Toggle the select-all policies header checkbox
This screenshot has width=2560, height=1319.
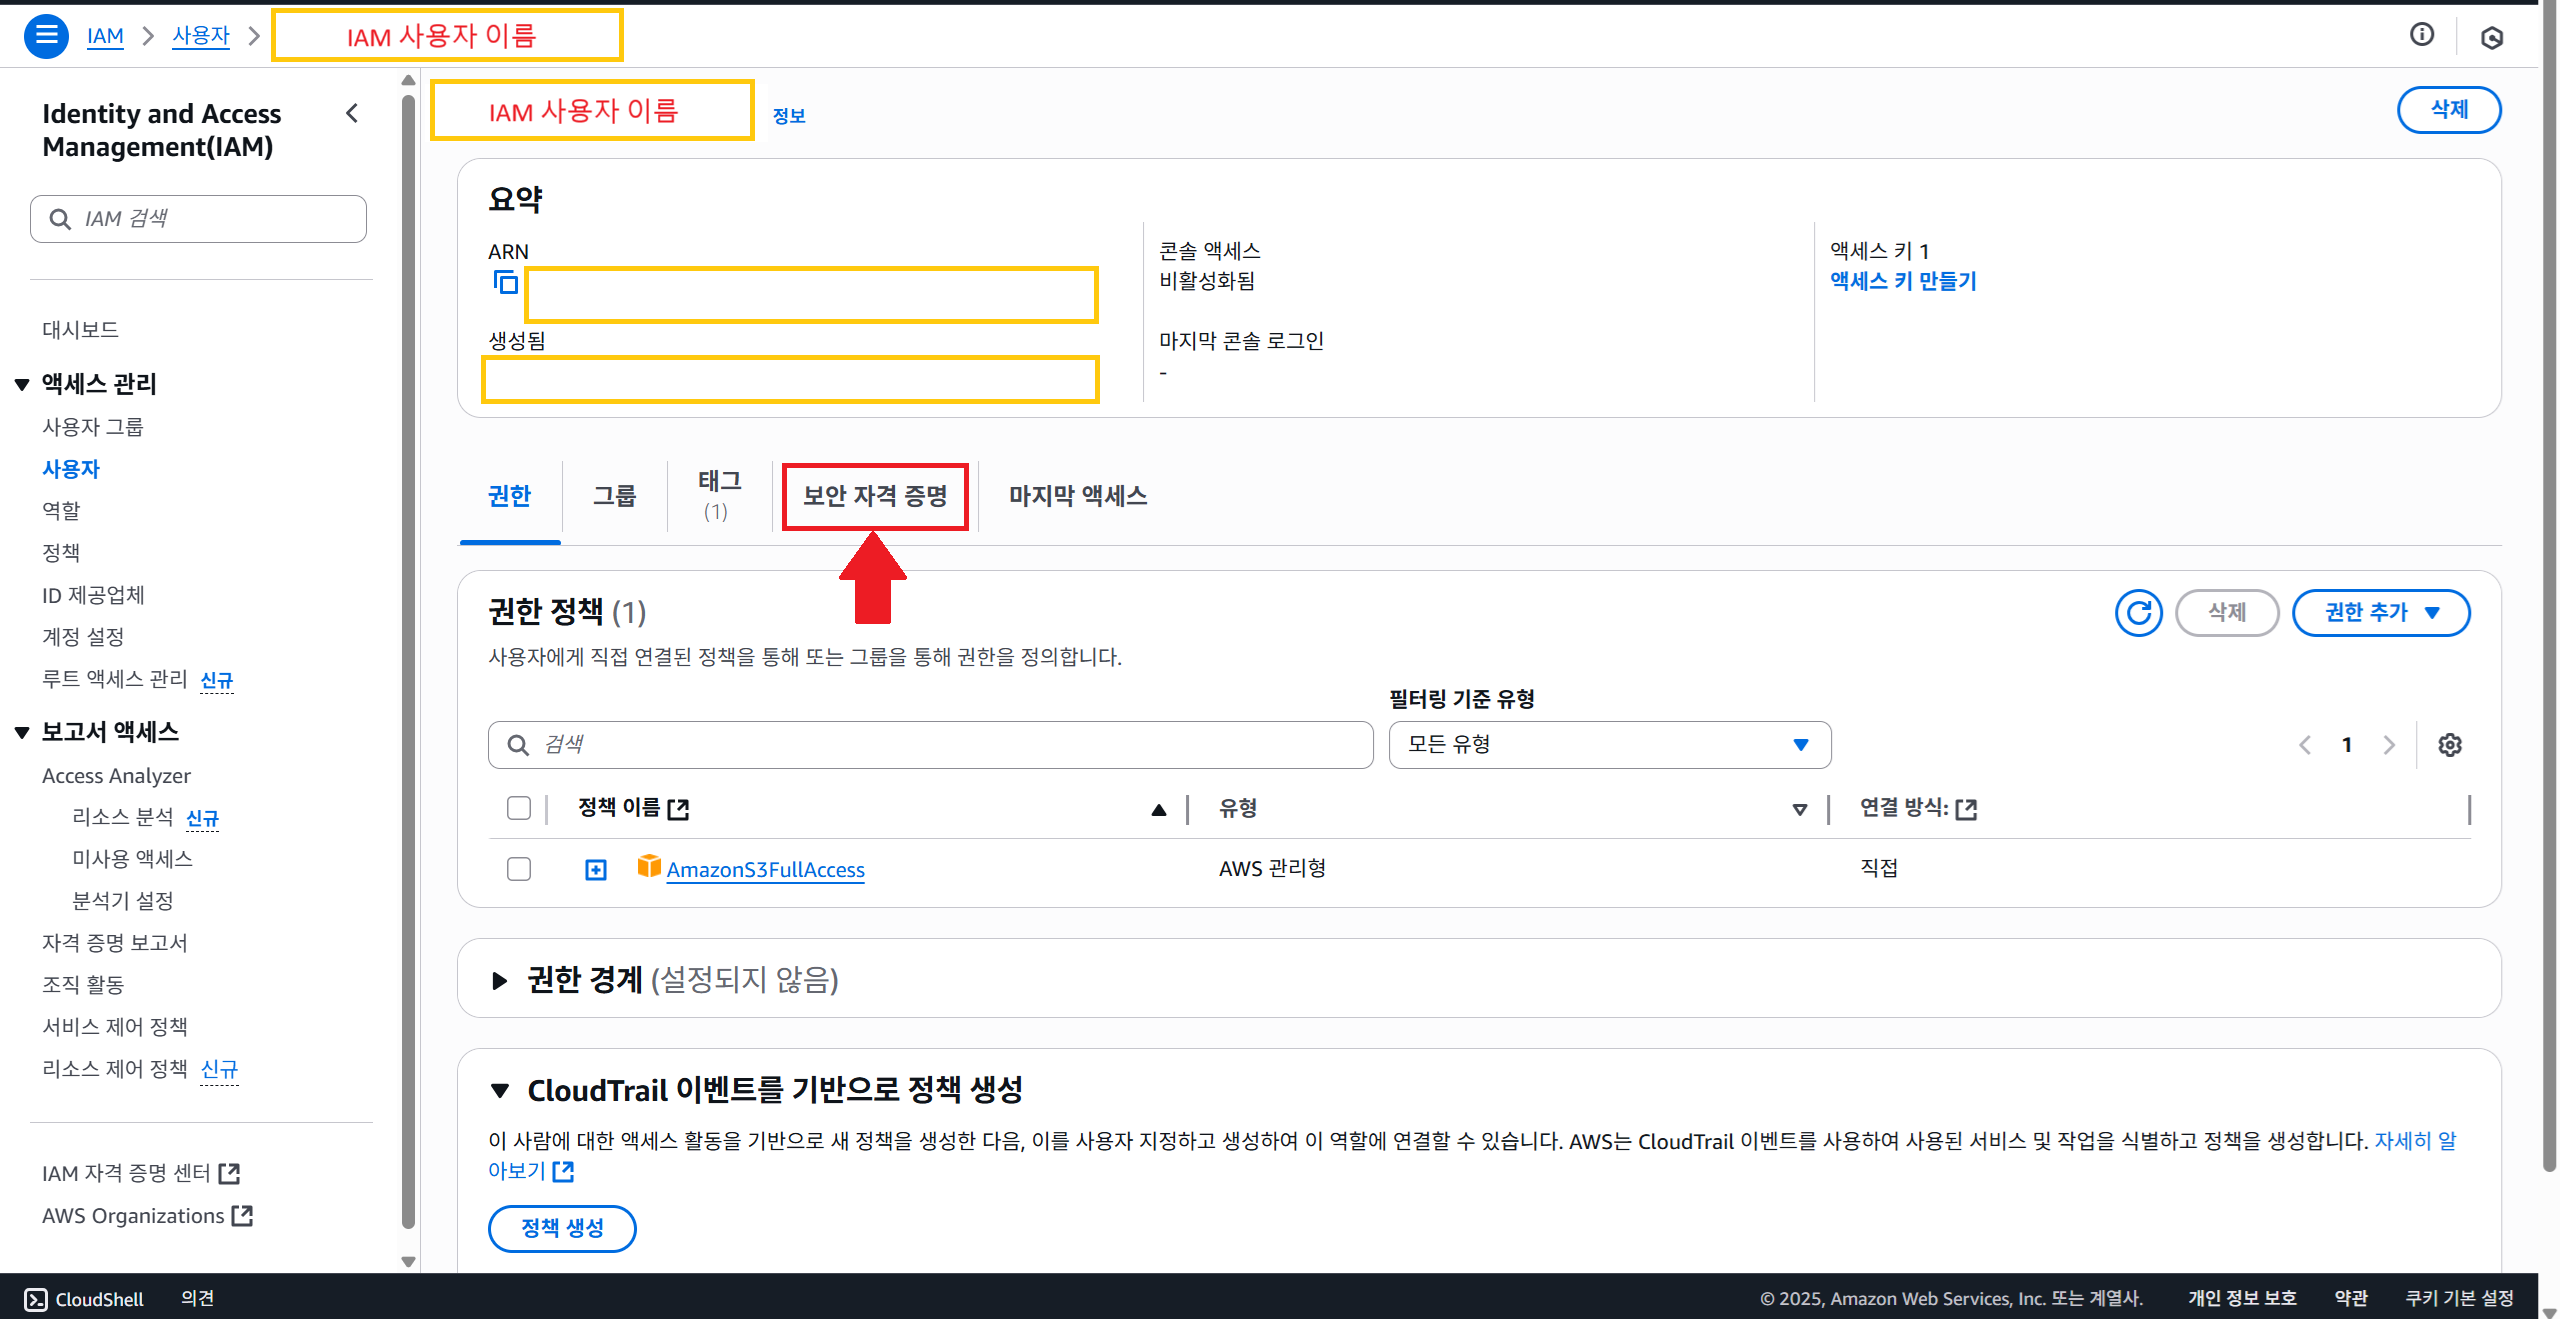(x=519, y=808)
